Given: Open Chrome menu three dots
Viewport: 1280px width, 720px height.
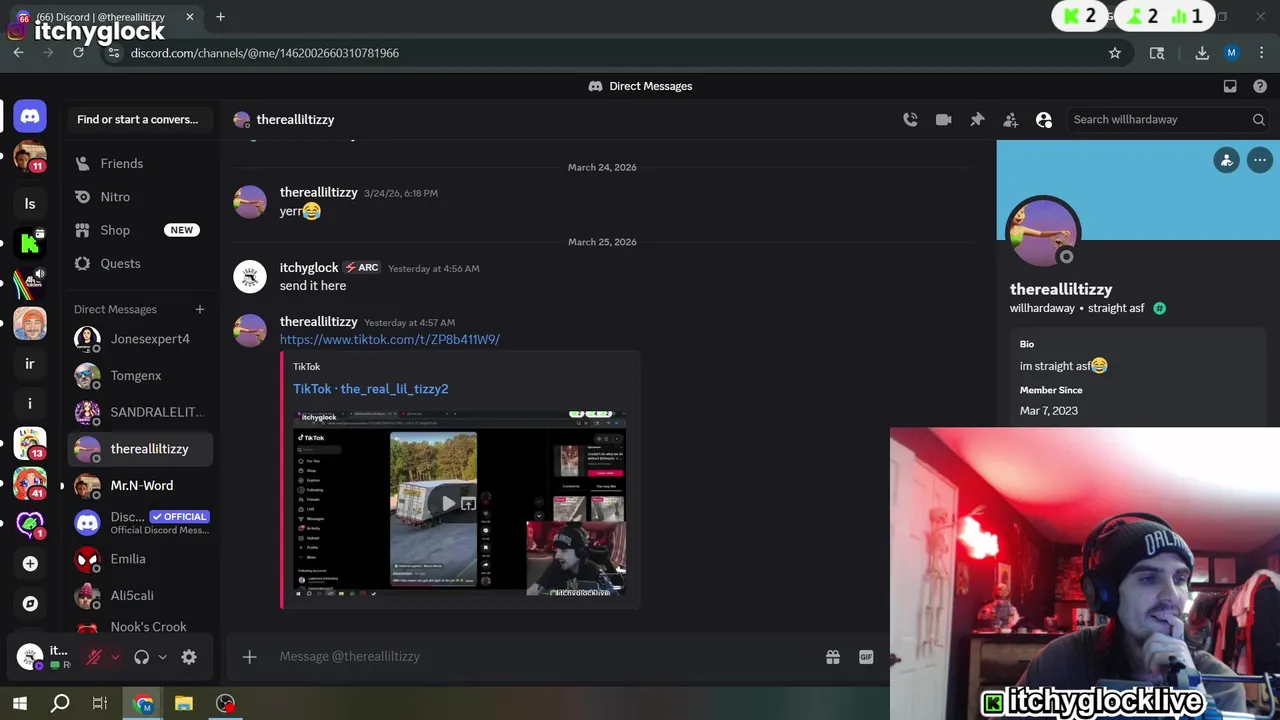Looking at the screenshot, I should click(x=1261, y=53).
